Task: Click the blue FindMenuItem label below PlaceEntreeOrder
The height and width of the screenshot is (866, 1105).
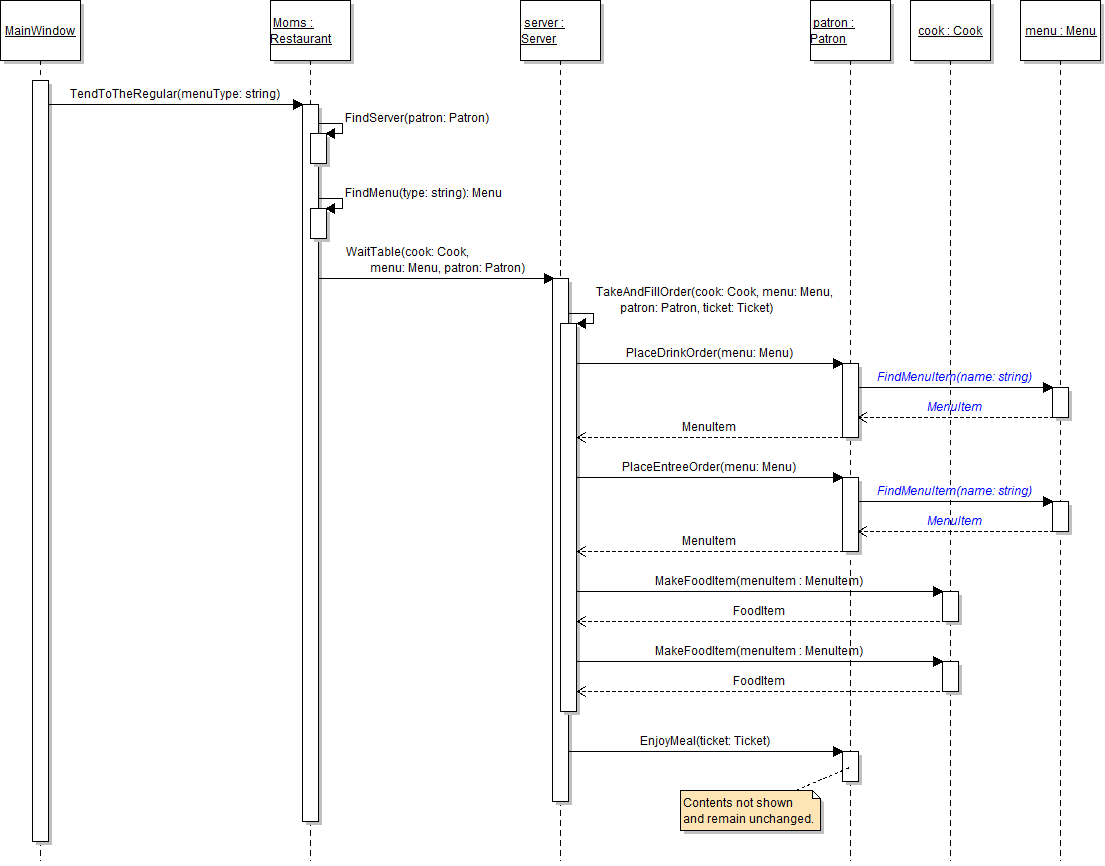Action: point(954,491)
